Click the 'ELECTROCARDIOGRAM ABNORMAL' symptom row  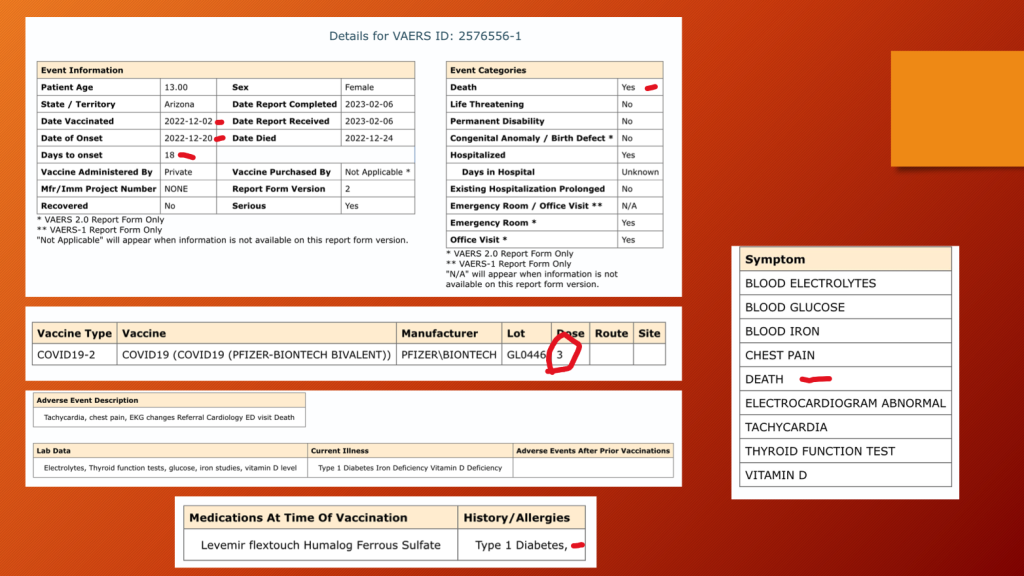[x=844, y=403]
